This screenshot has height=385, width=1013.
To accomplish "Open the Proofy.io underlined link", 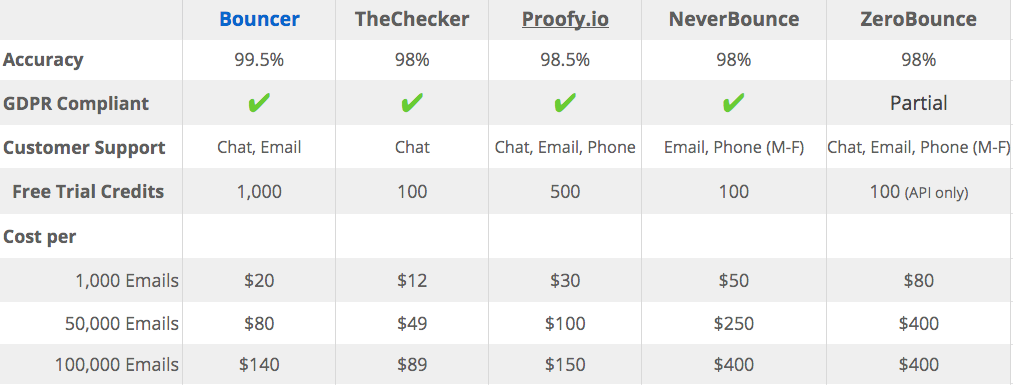I will pos(565,19).
